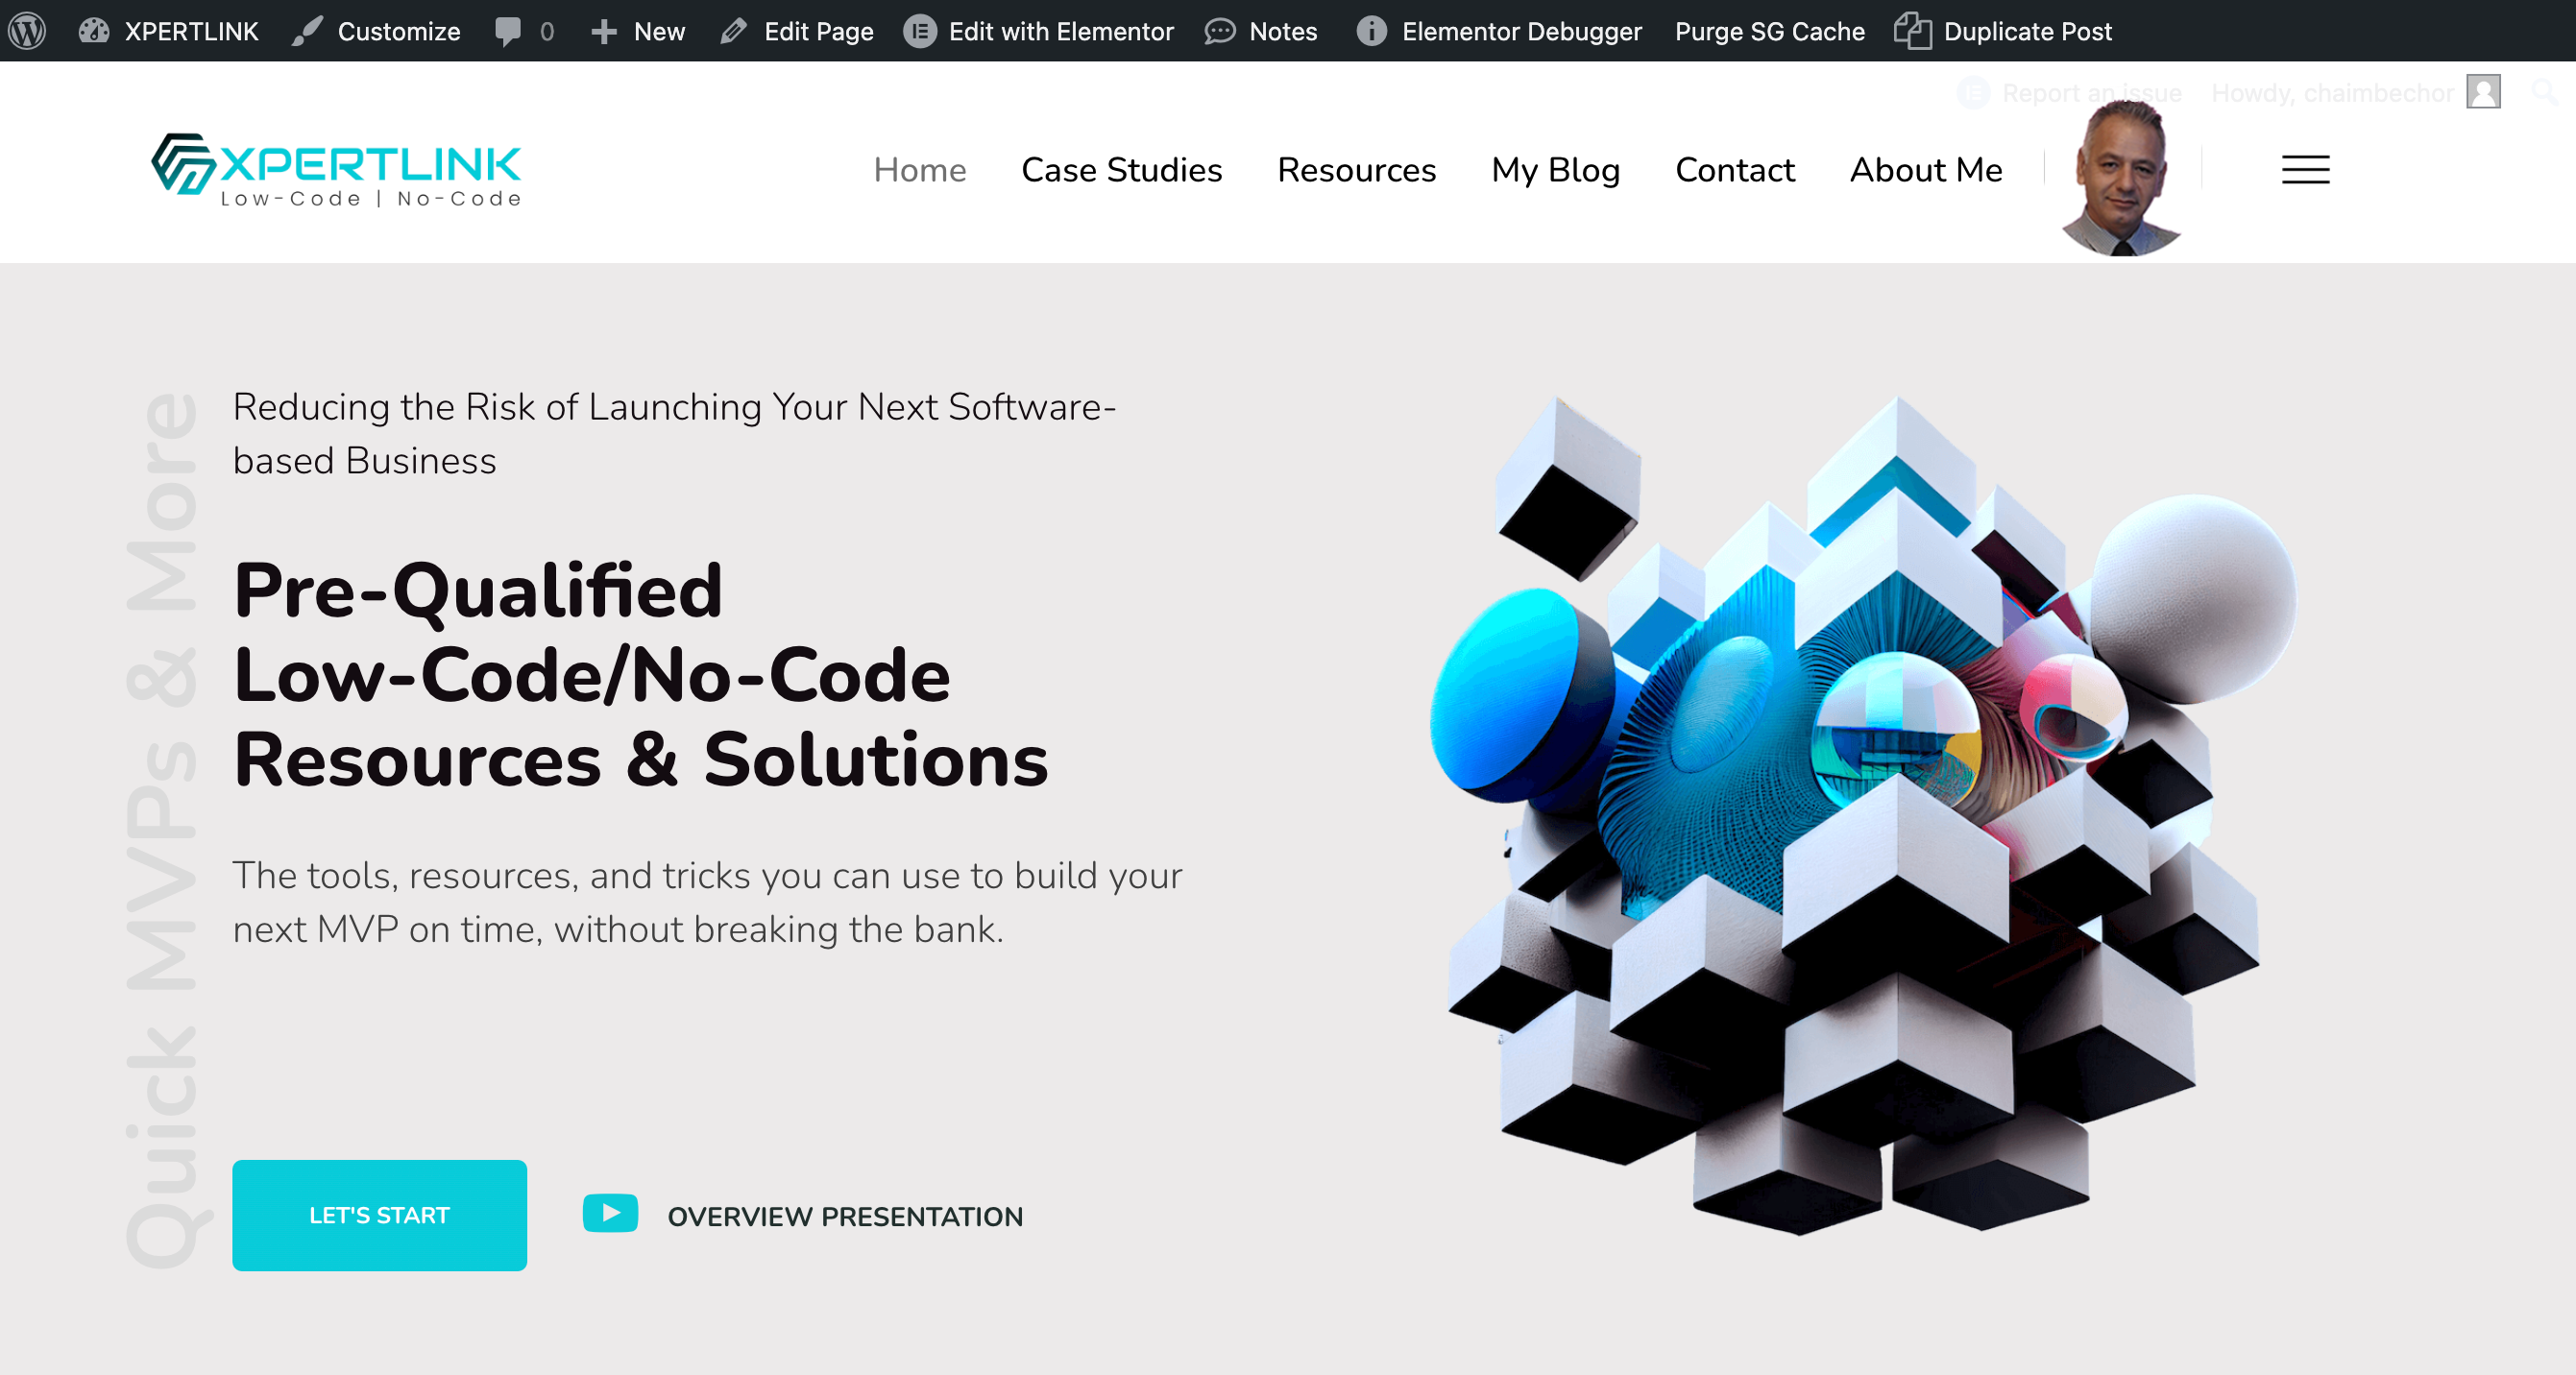Click the Edit Page pencil icon
The image size is (2576, 1375).
coord(734,31)
